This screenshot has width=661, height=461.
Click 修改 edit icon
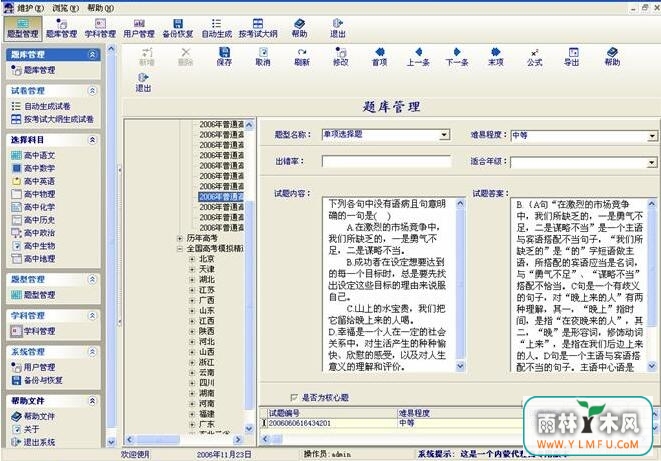coord(341,57)
